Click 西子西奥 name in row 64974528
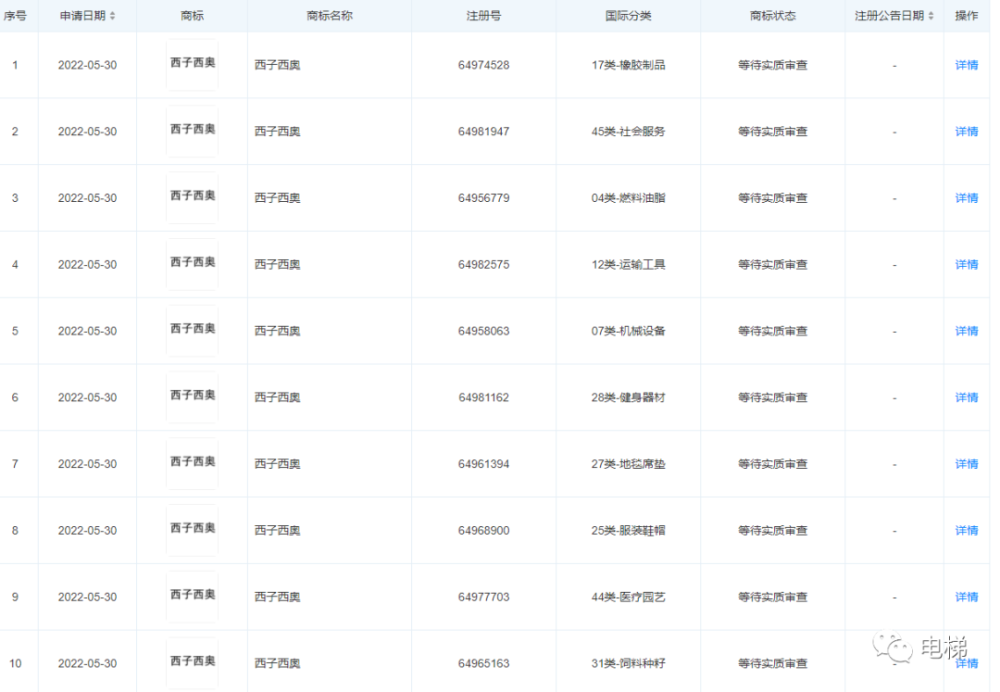Screen dimensions: 1000x692 (277, 65)
